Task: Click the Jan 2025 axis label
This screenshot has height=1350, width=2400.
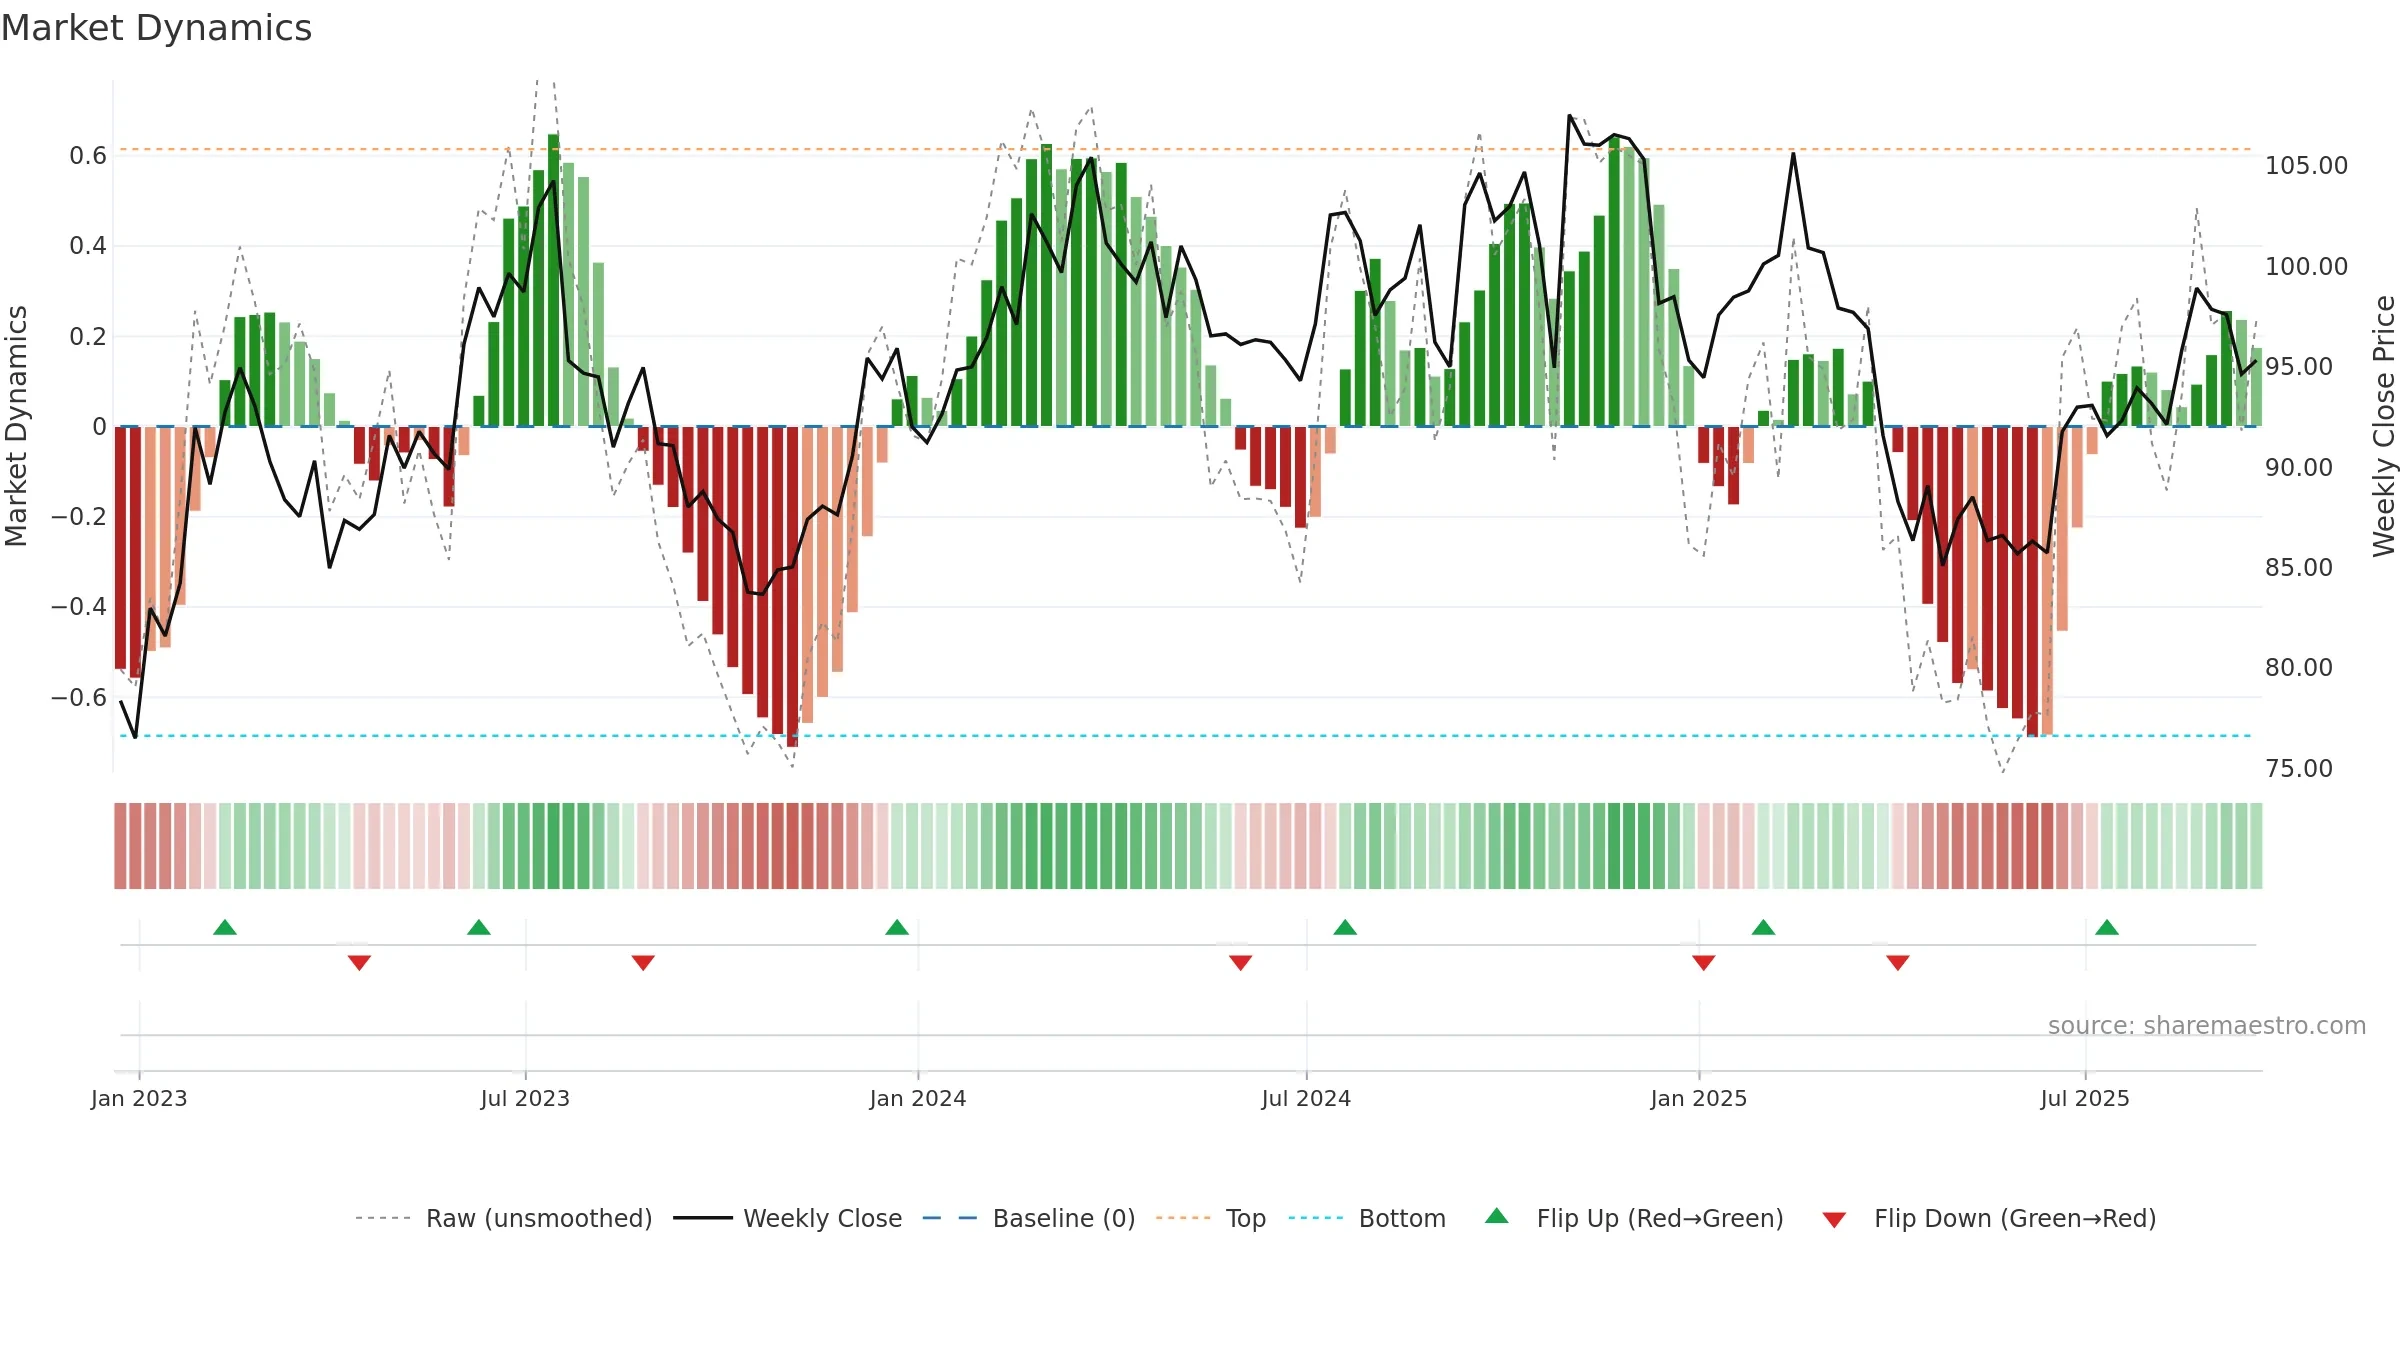Action: [x=1699, y=1098]
